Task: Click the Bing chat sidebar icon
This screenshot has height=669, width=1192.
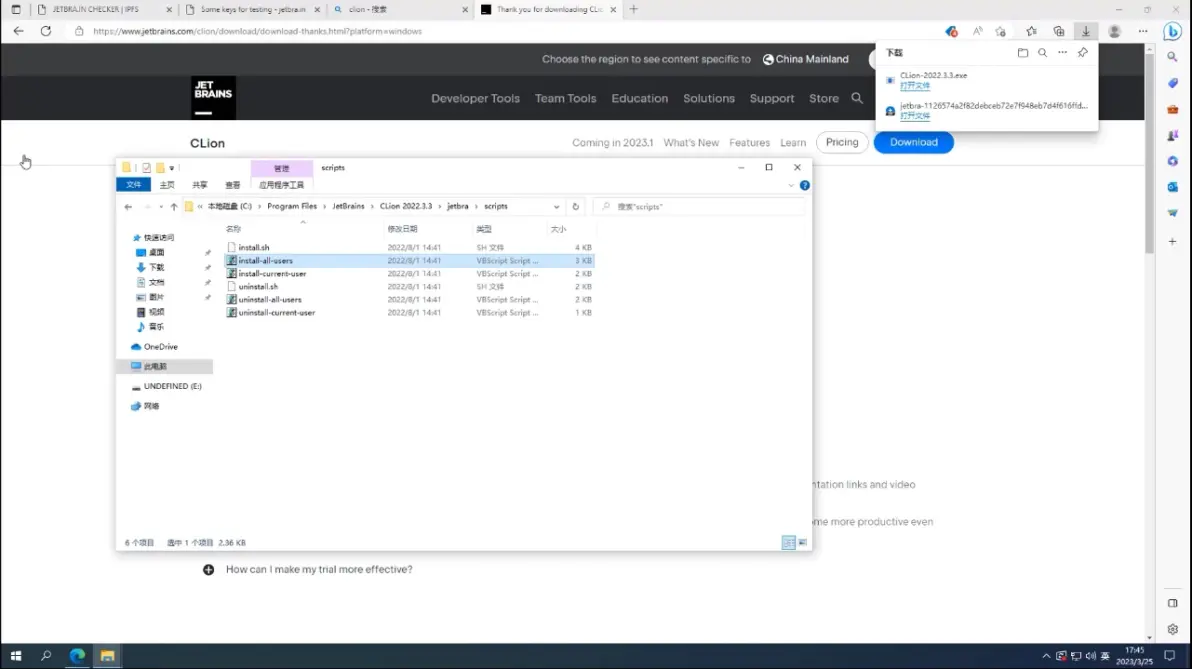Action: [1173, 31]
